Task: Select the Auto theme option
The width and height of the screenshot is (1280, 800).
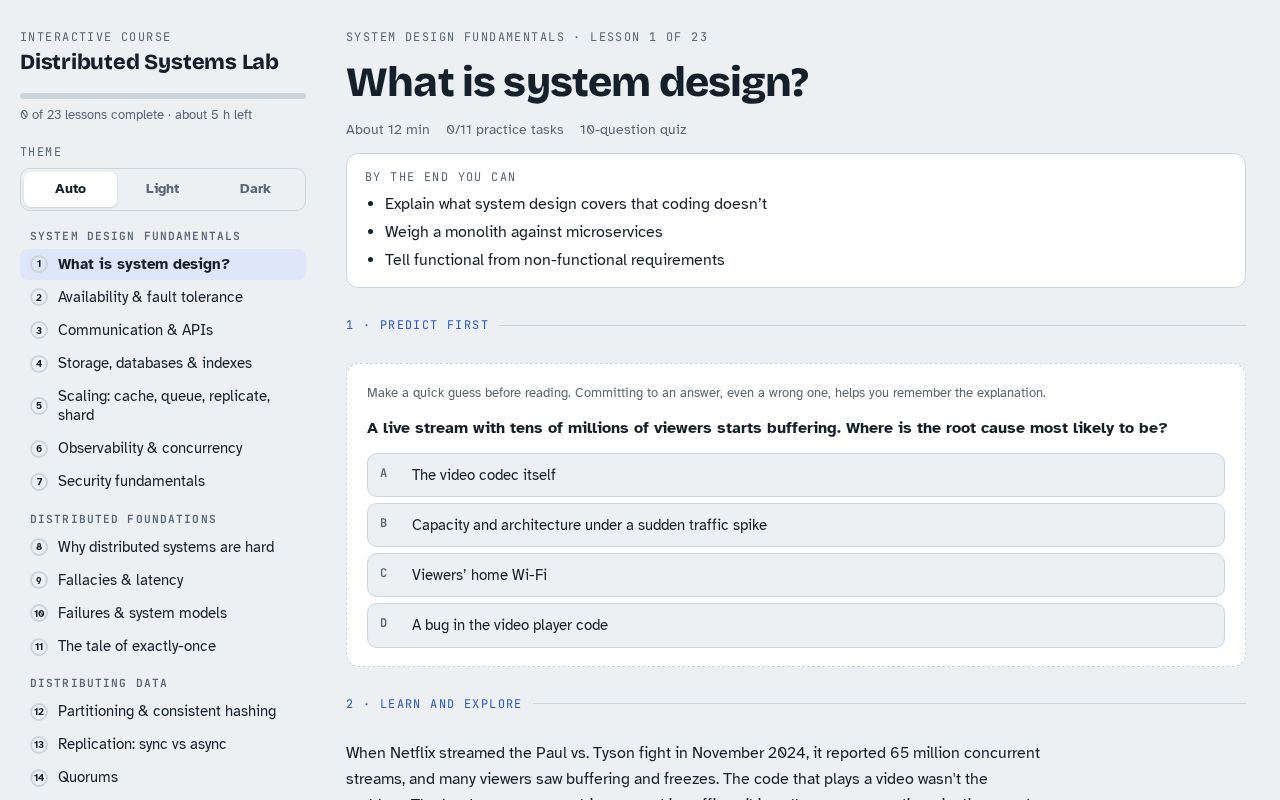Action: tap(70, 189)
